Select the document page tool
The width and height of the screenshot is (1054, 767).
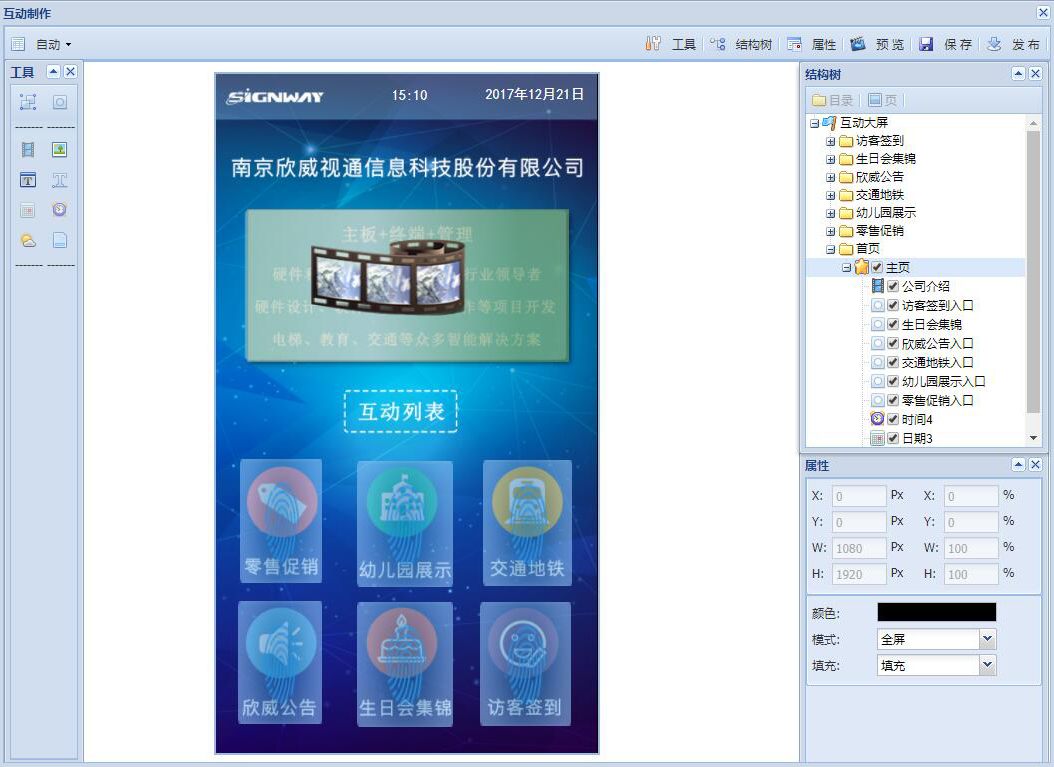point(60,240)
